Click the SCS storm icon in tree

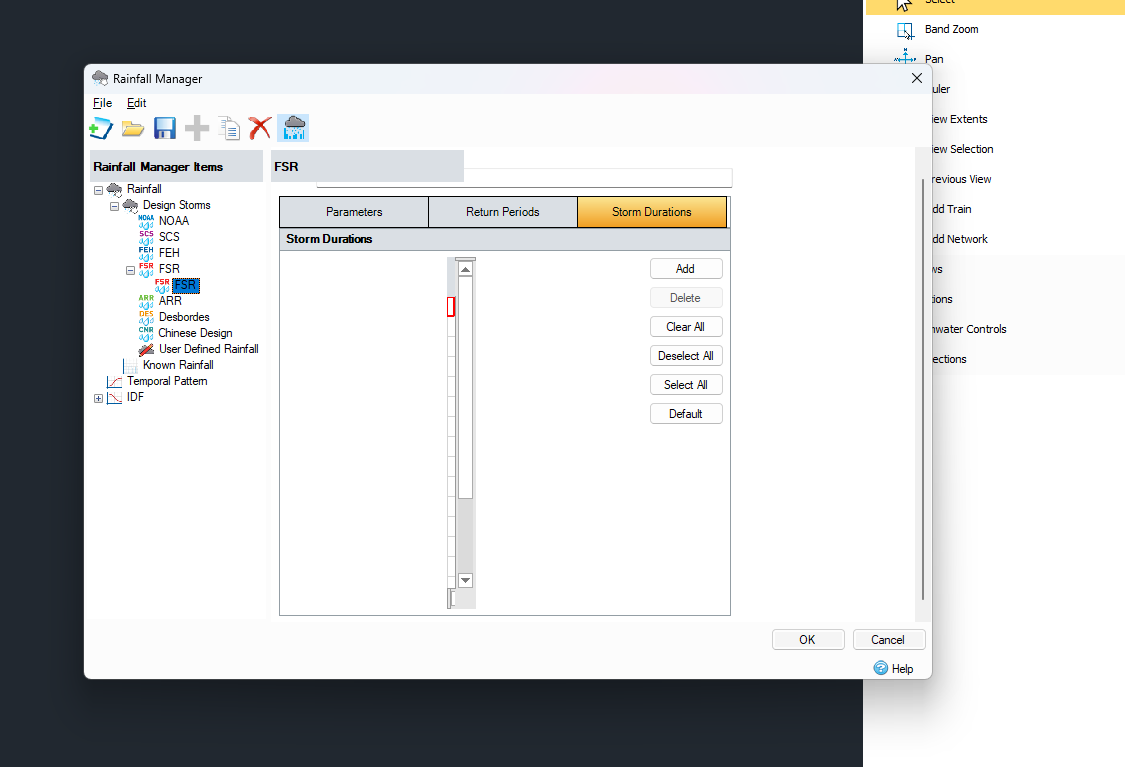tap(146, 236)
